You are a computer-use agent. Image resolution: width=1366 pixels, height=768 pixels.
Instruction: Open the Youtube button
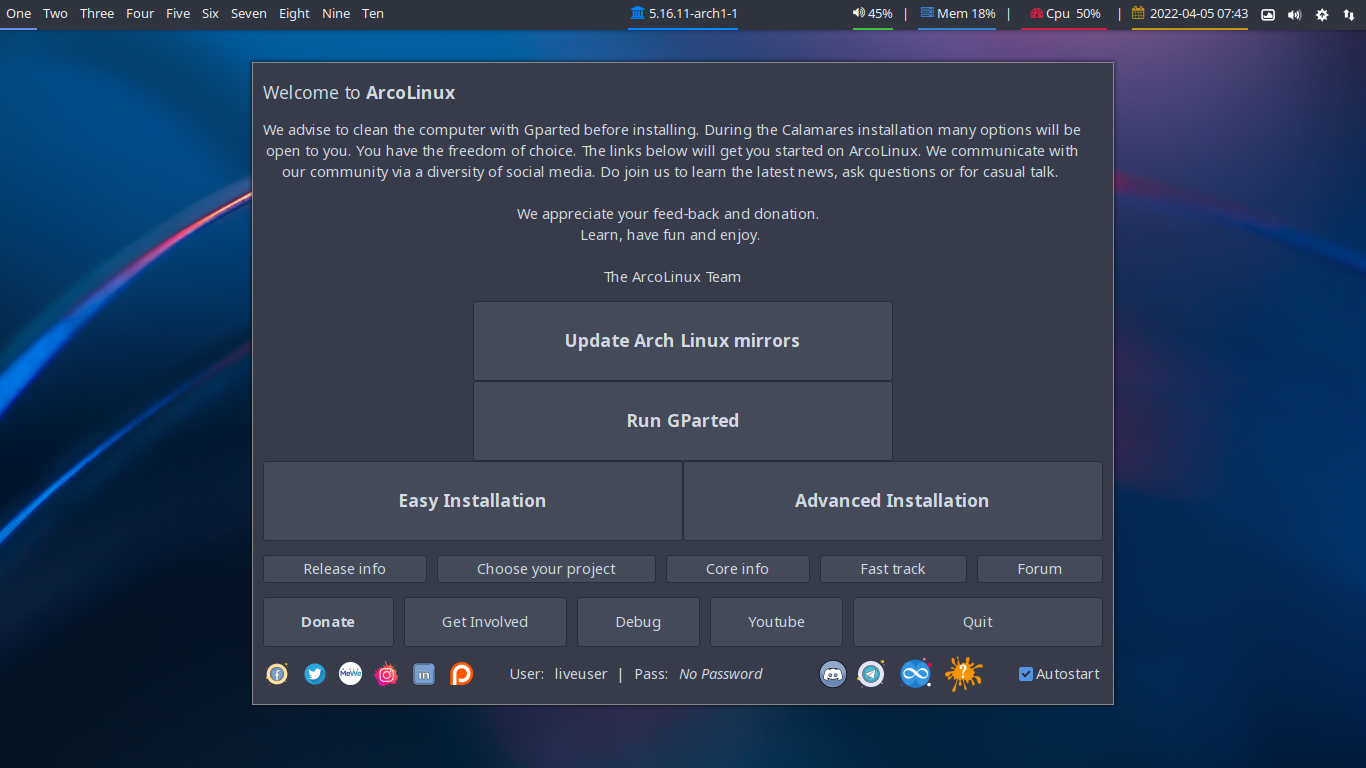(776, 622)
